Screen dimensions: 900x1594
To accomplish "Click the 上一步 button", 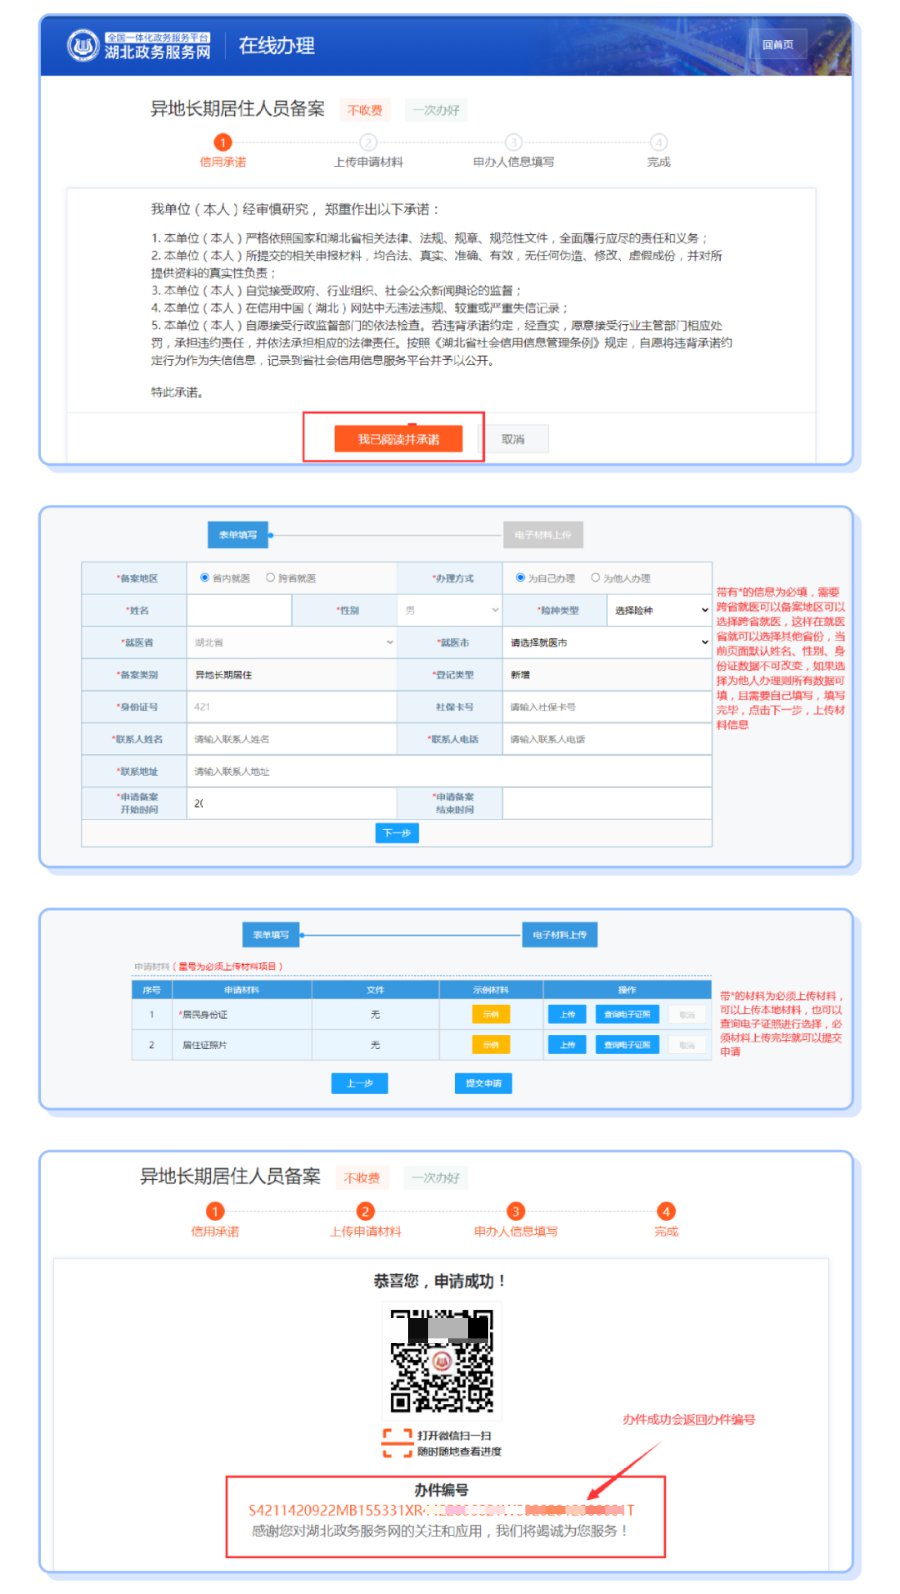I will pyautogui.click(x=360, y=1083).
